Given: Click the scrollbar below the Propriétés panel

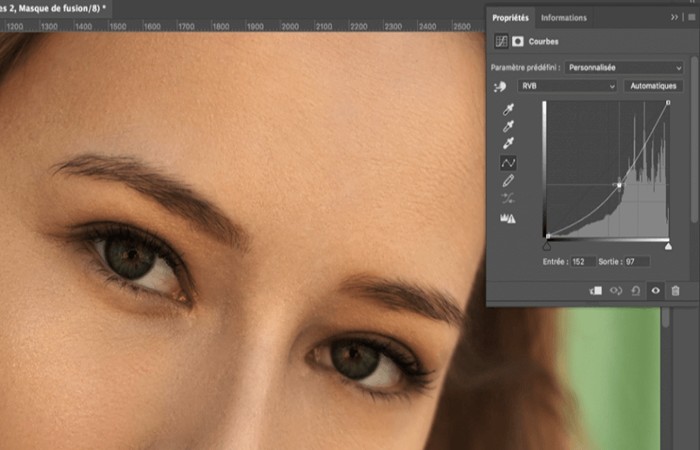Looking at the screenshot, I should 666,318.
